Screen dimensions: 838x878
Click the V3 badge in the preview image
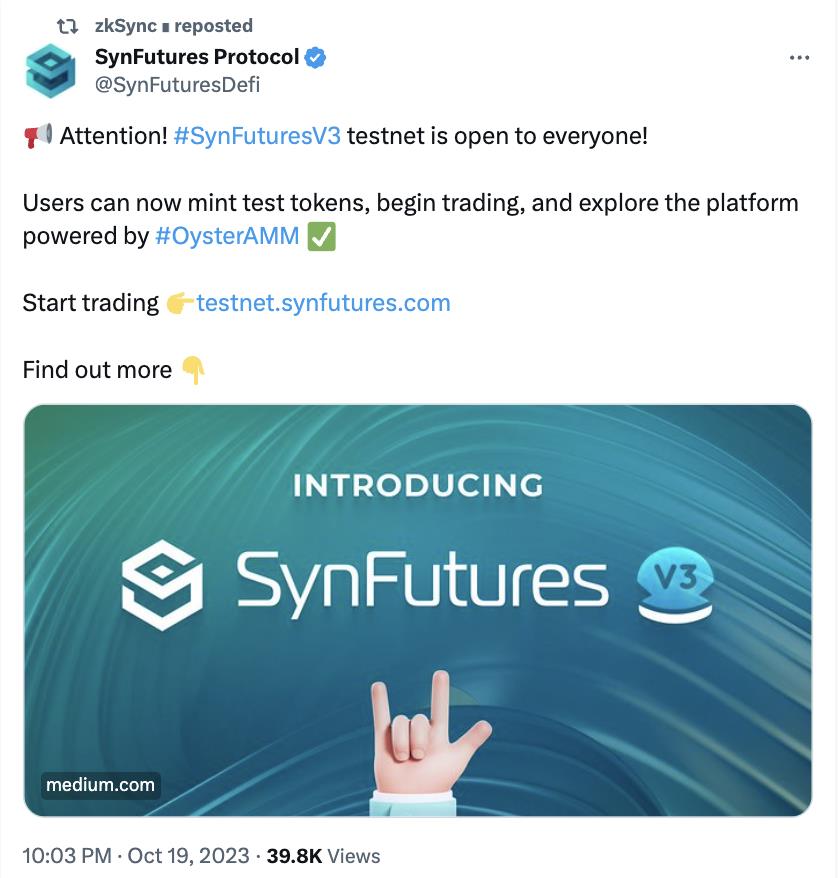click(674, 583)
